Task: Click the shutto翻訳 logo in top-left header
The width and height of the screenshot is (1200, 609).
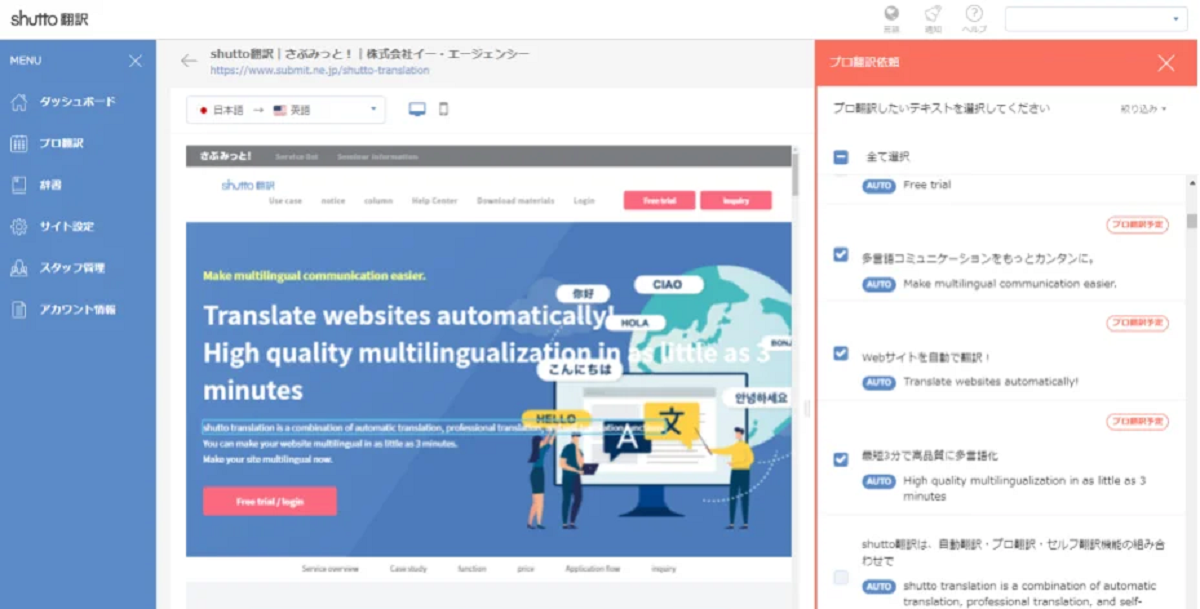Action: pyautogui.click(x=49, y=17)
